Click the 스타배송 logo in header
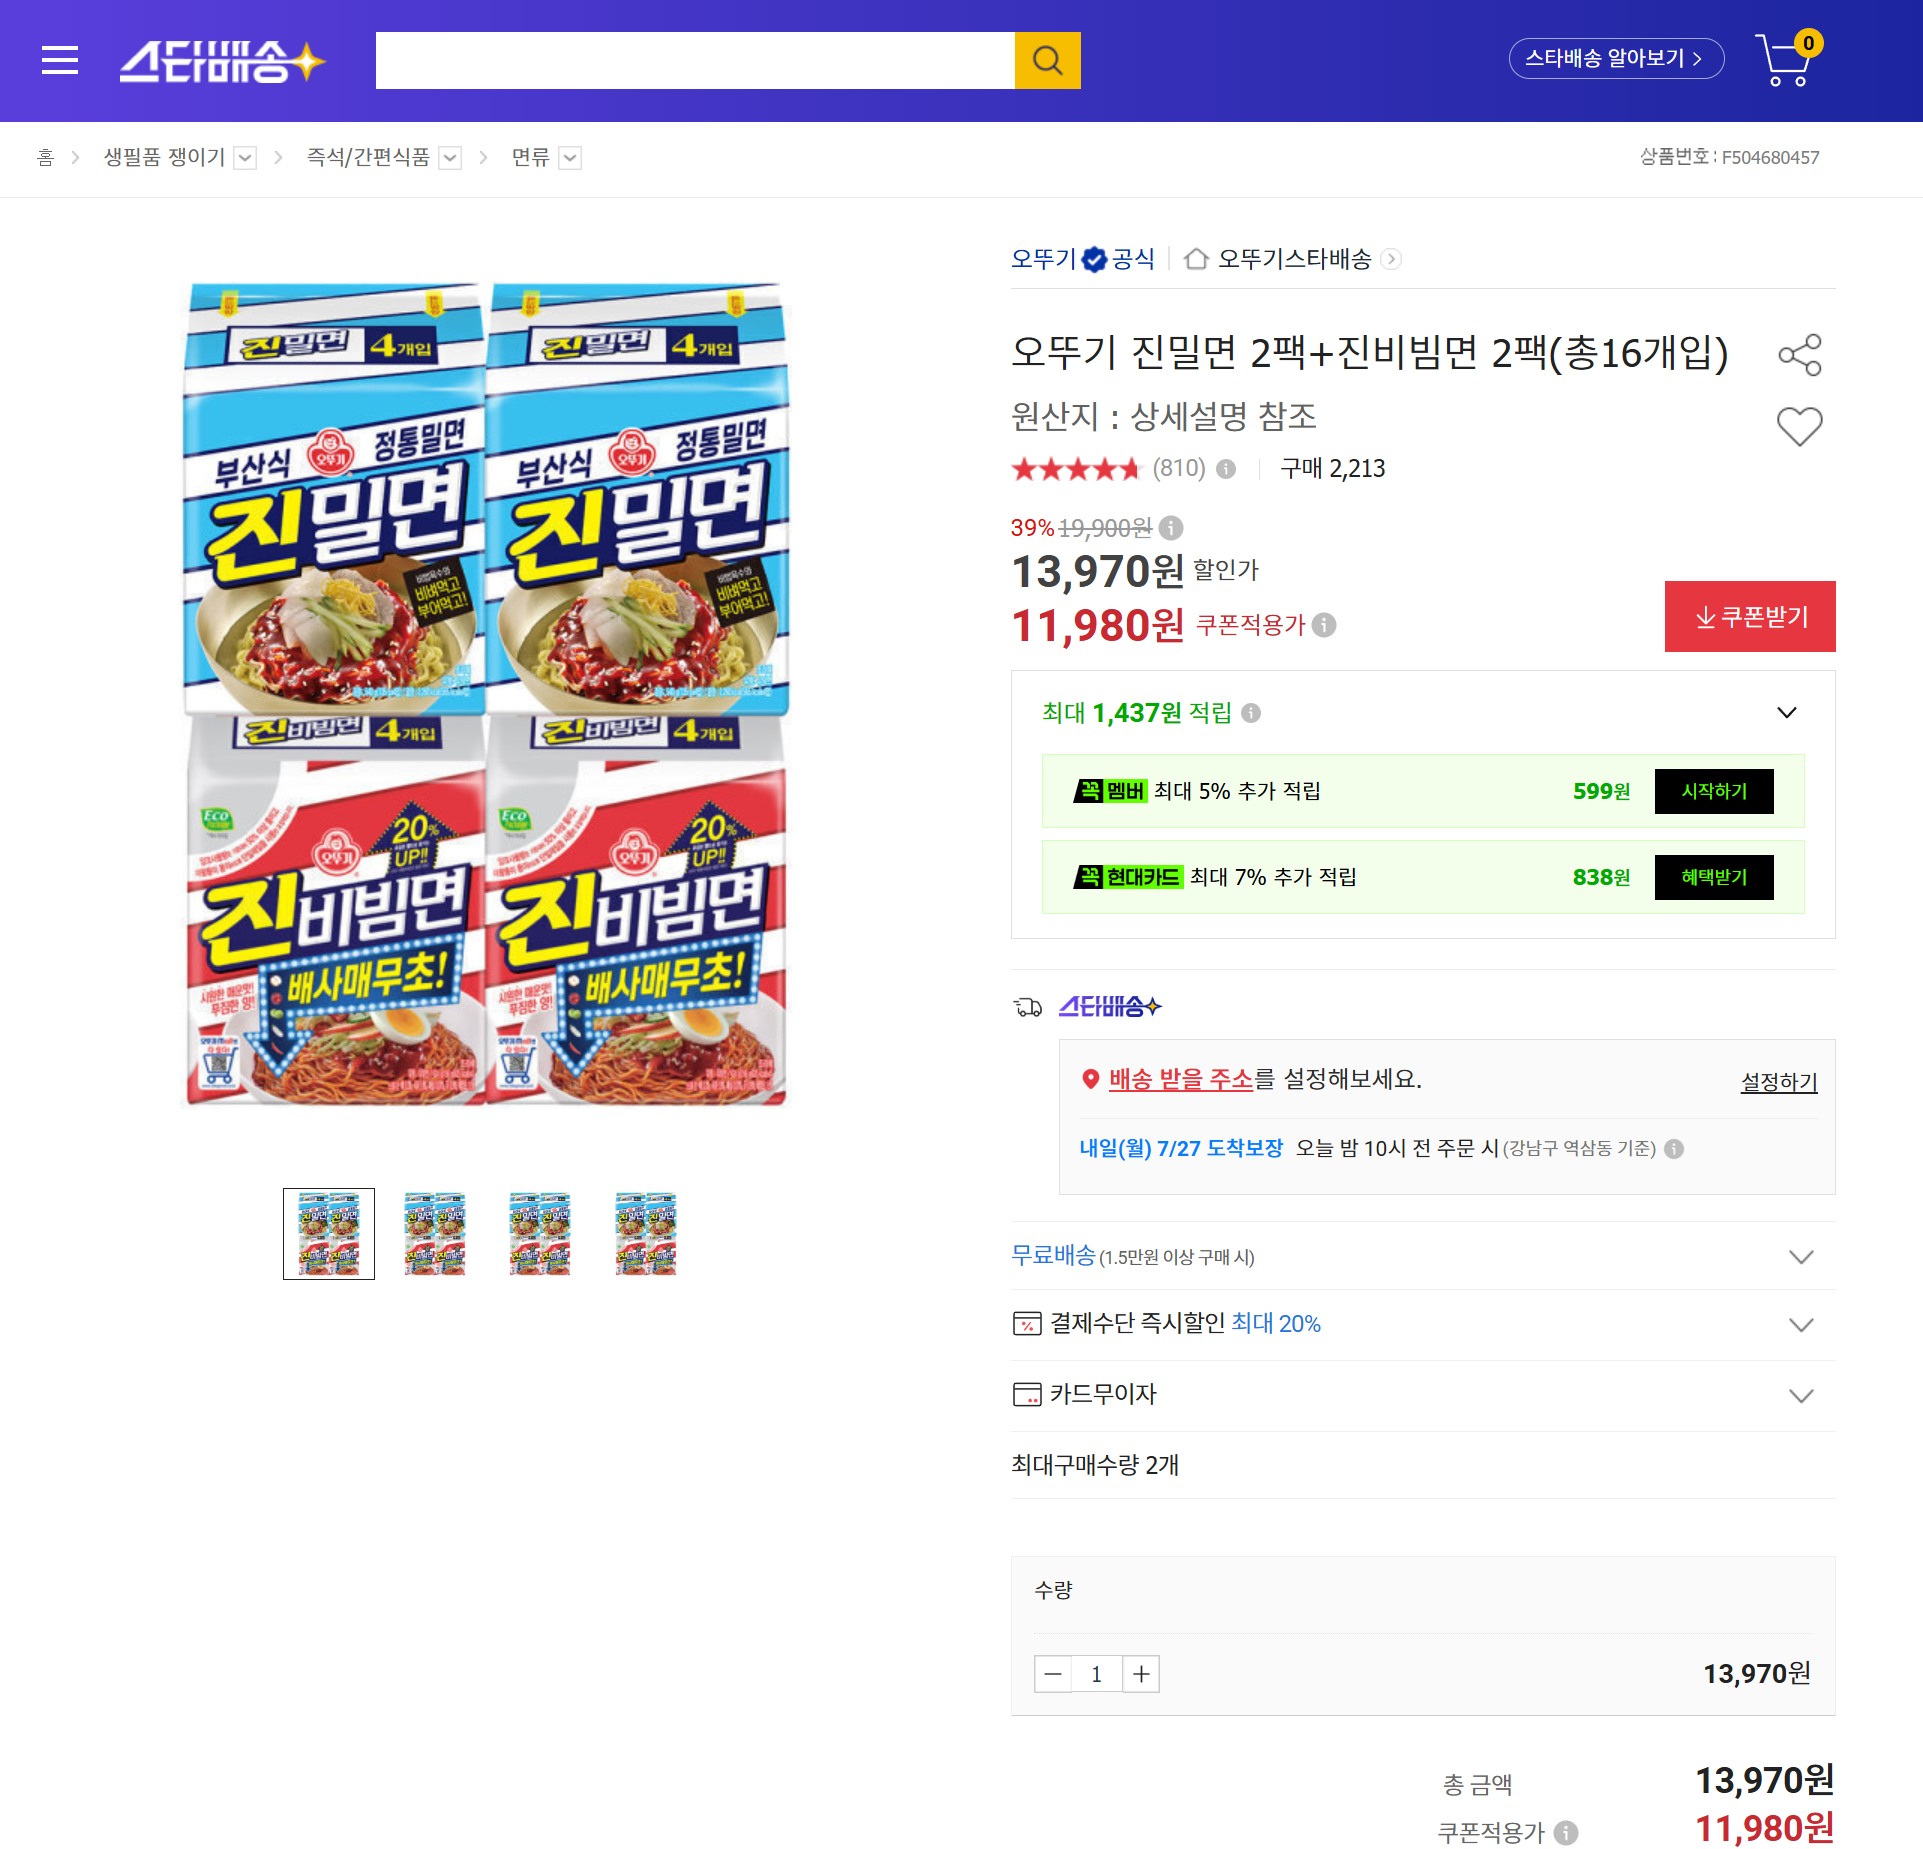 pyautogui.click(x=222, y=60)
